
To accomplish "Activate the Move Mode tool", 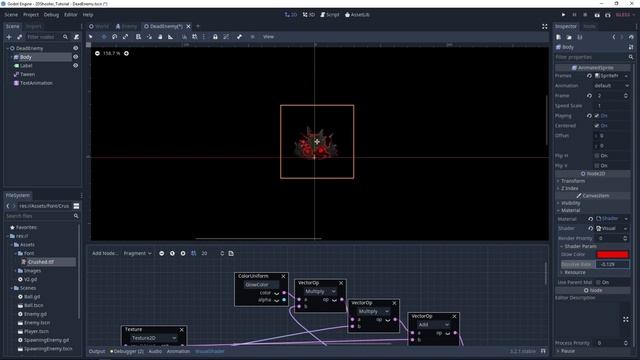I will [x=104, y=37].
